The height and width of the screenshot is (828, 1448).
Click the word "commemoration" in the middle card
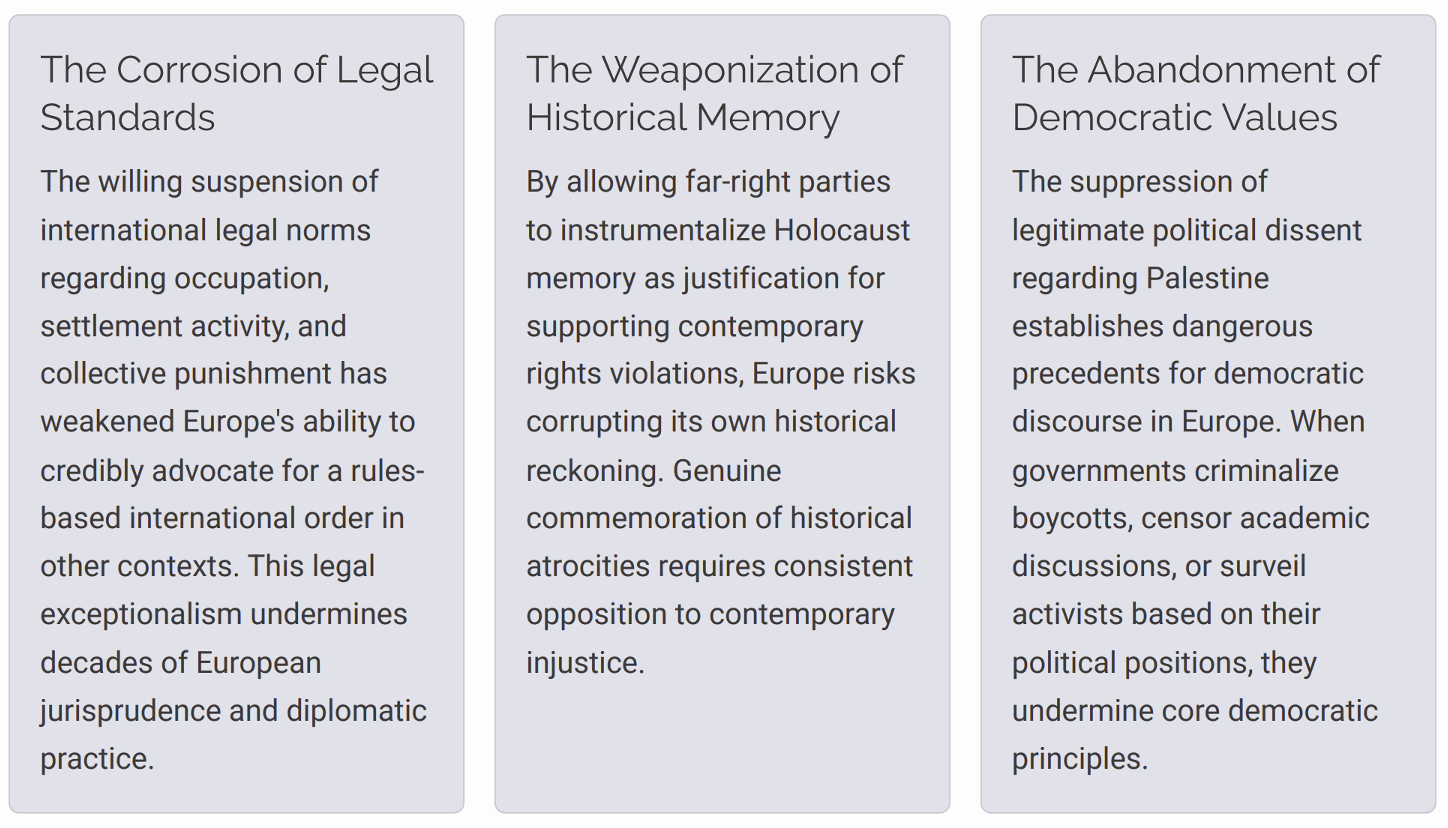point(654,518)
